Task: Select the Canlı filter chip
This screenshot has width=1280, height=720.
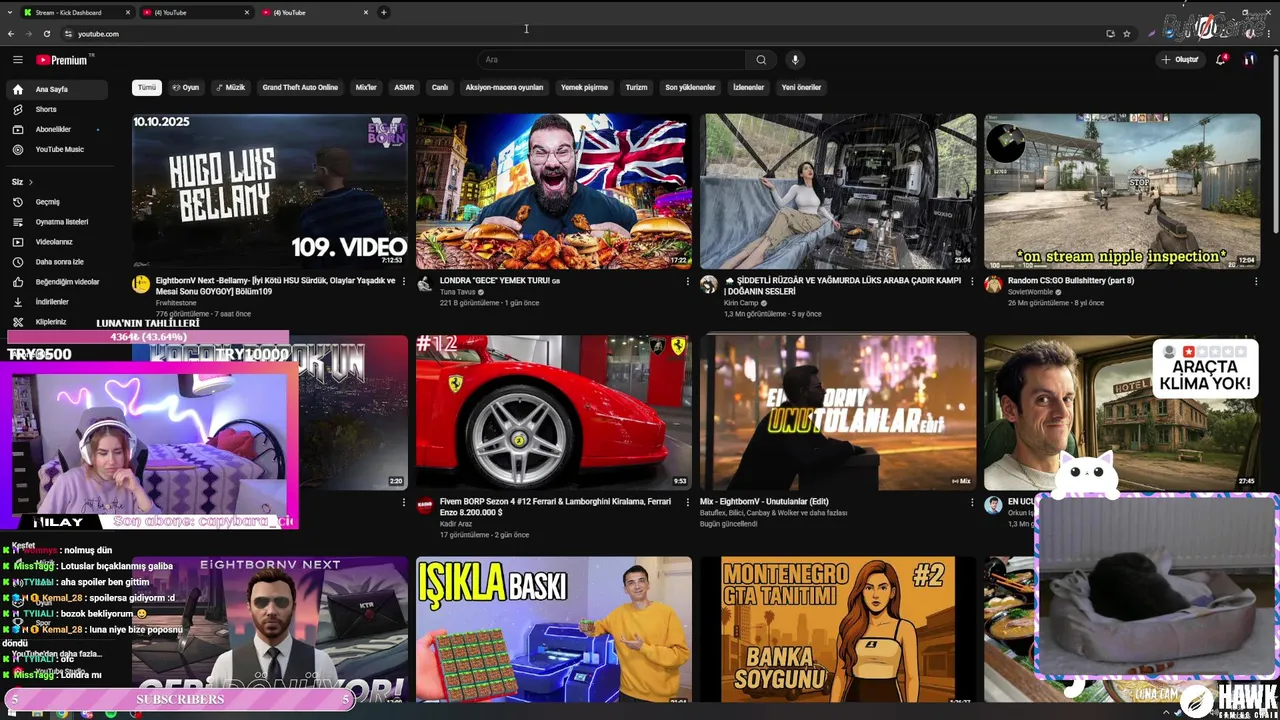Action: coord(439,87)
